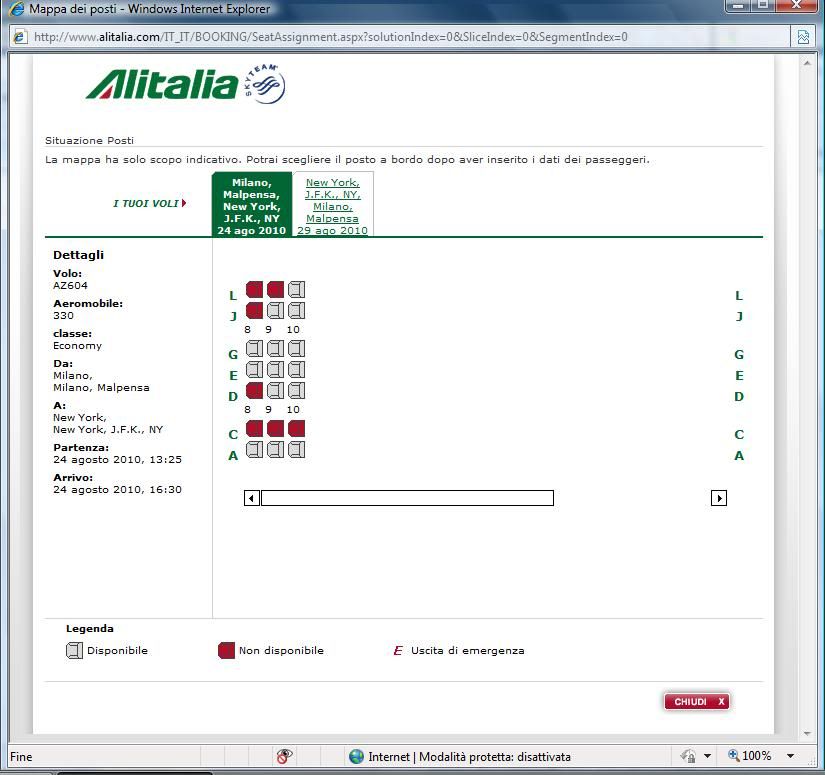This screenshot has height=775, width=825.
Task: Click unavailable seat 9C
Action: (276, 428)
